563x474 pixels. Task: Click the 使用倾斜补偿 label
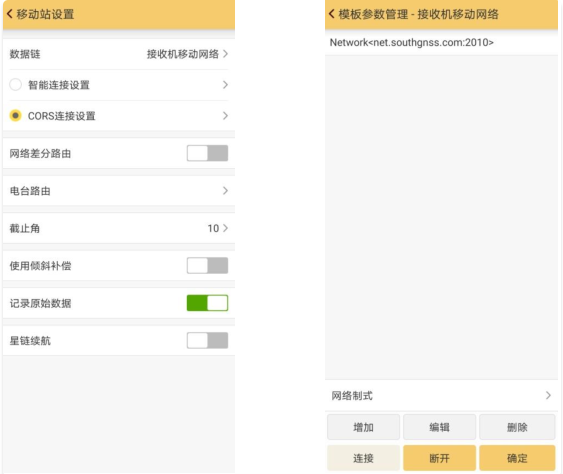click(x=40, y=266)
